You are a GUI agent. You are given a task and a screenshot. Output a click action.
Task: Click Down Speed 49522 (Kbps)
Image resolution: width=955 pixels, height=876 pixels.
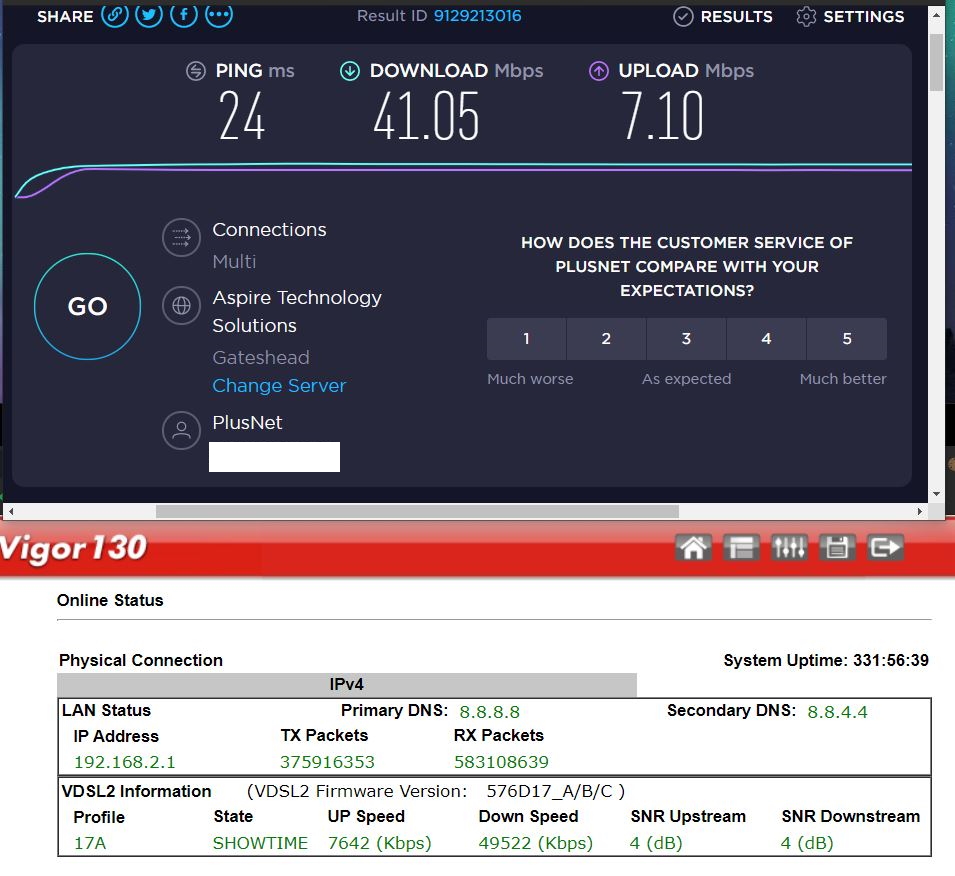[x=535, y=843]
